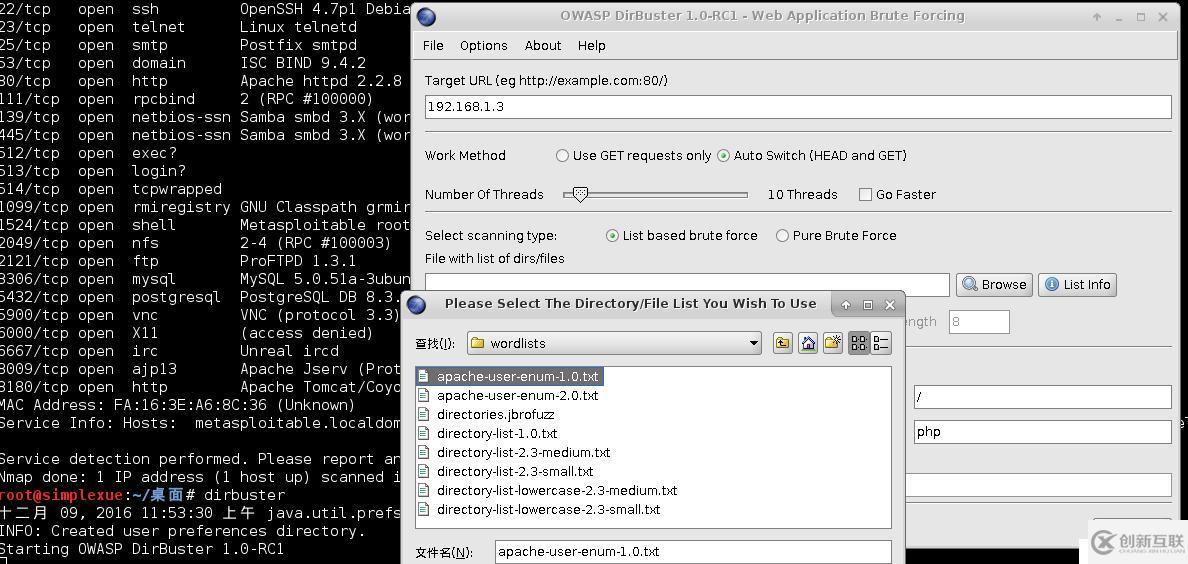Image resolution: width=1188 pixels, height=564 pixels.
Task: Click the start directory field containing /
Action: pos(1043,396)
